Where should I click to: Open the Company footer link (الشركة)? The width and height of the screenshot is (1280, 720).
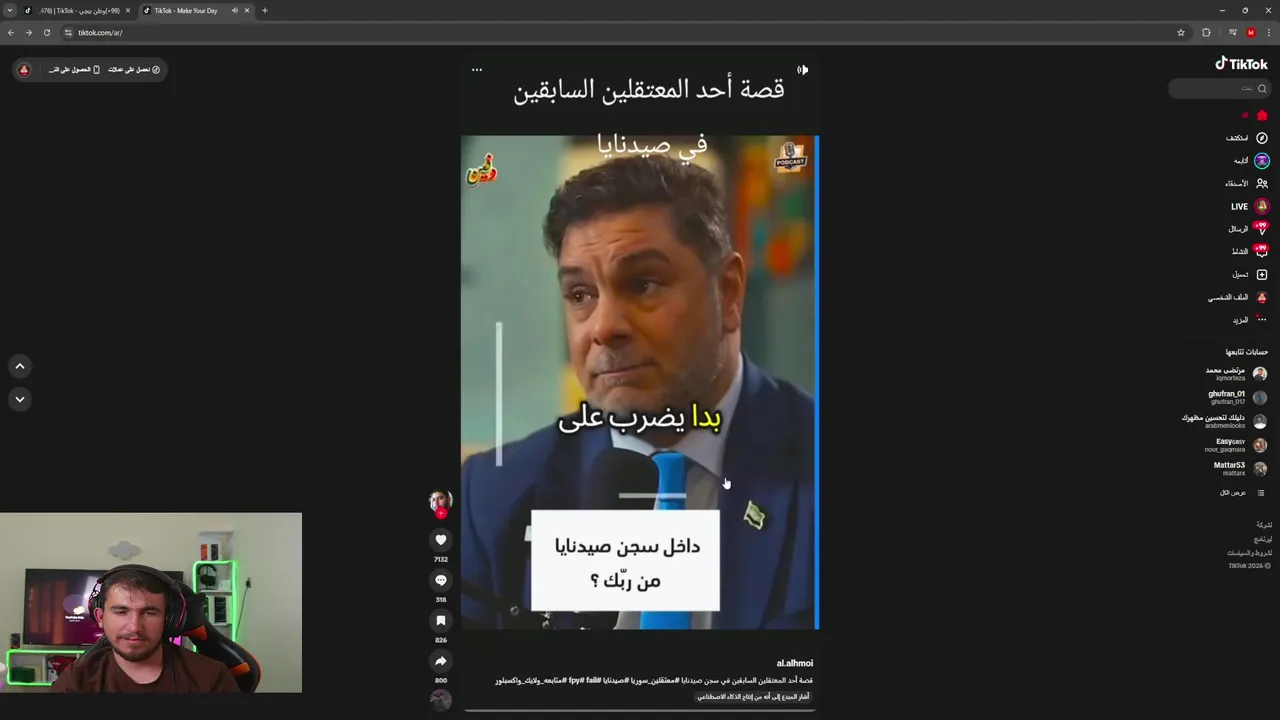pos(1264,525)
